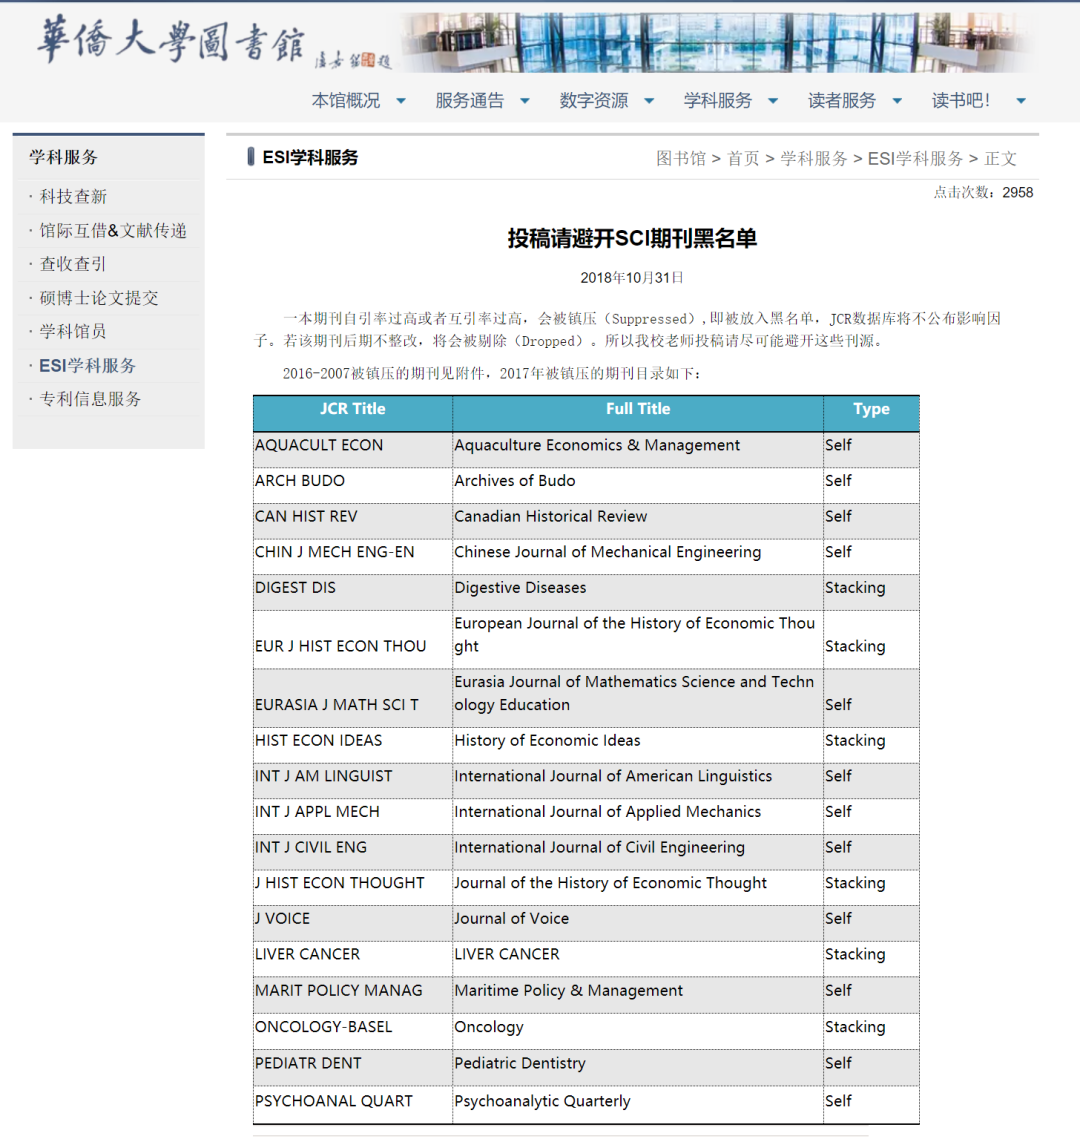This screenshot has height=1139, width=1080.
Task: Open the 读书吧! menu
Action: (961, 101)
